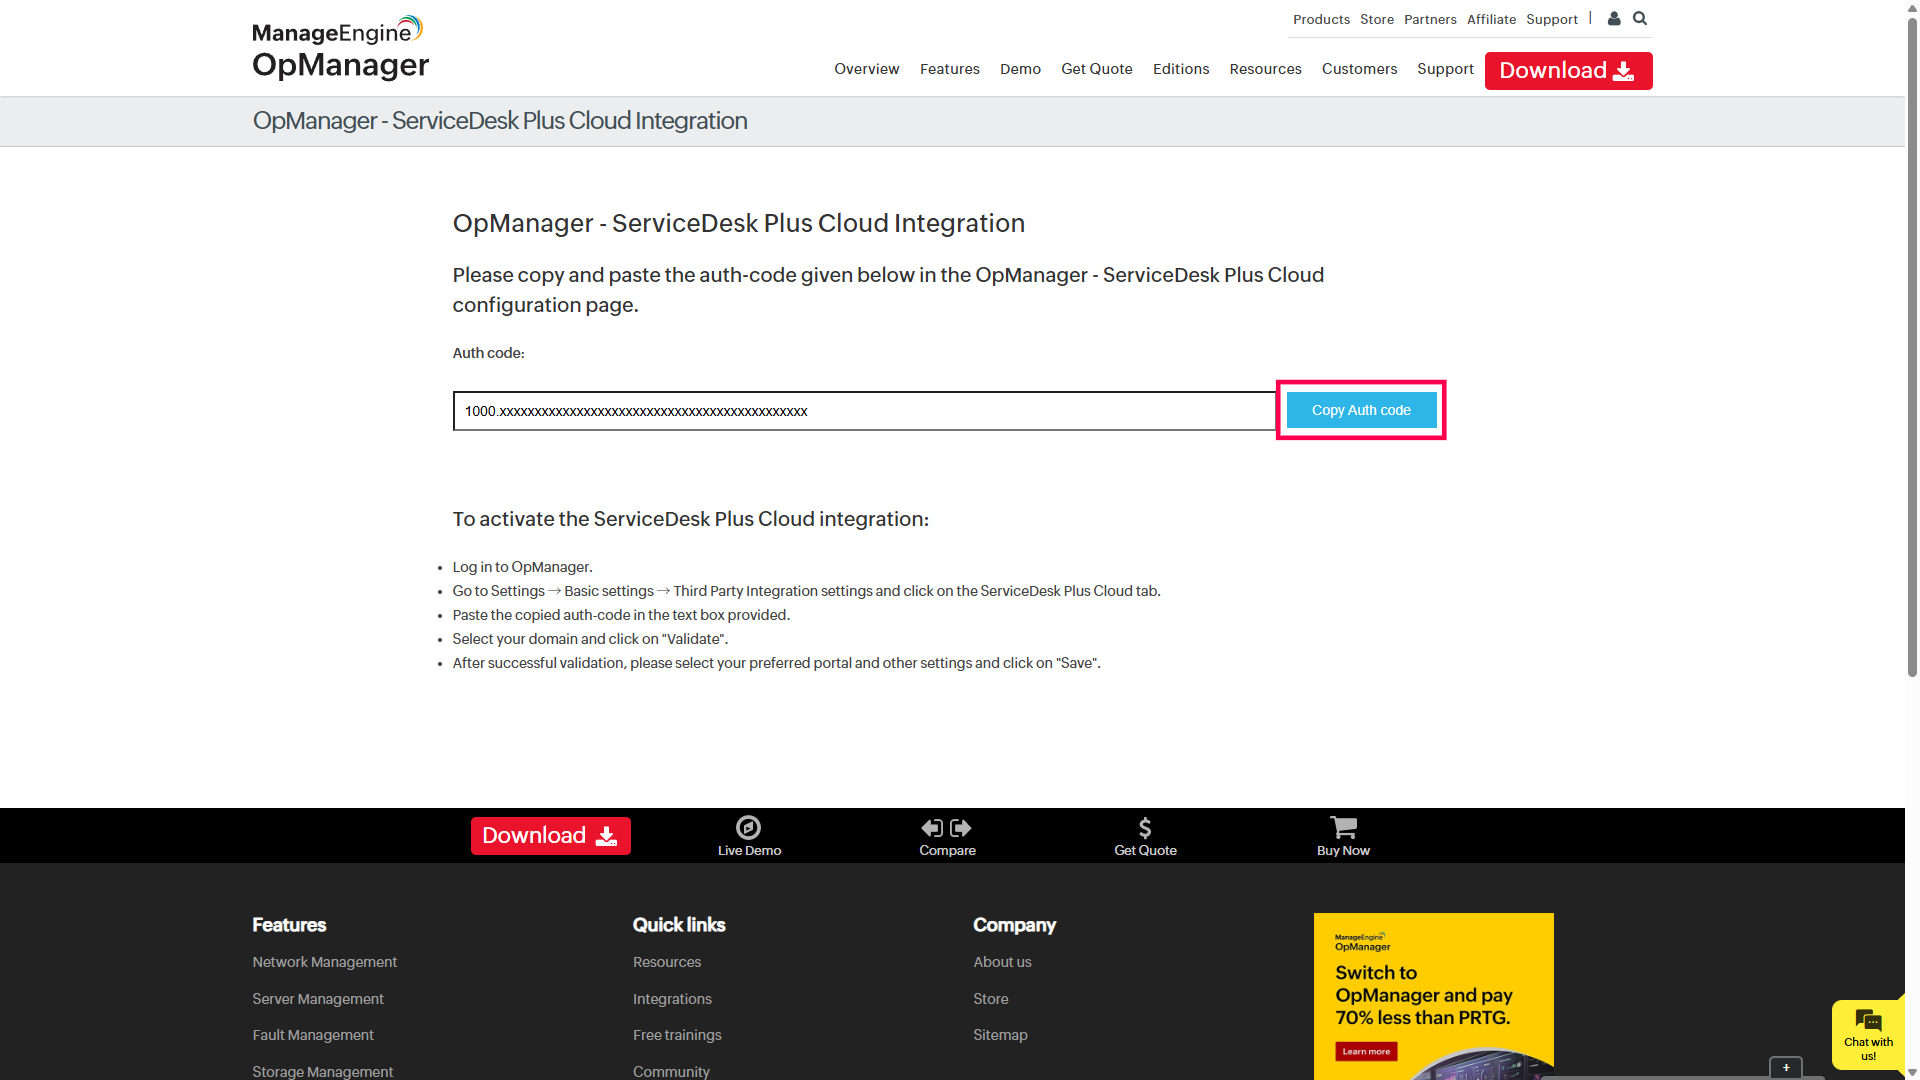Open the Editions menu item
The image size is (1920, 1080).
click(1180, 69)
